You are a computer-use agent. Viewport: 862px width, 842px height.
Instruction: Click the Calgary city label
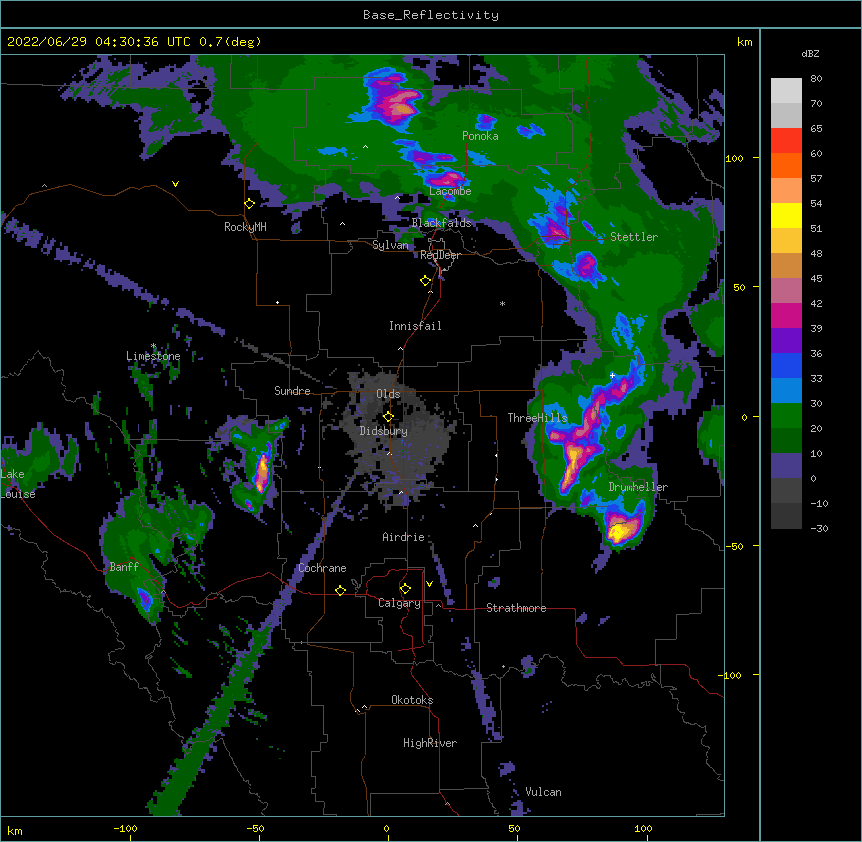[399, 603]
